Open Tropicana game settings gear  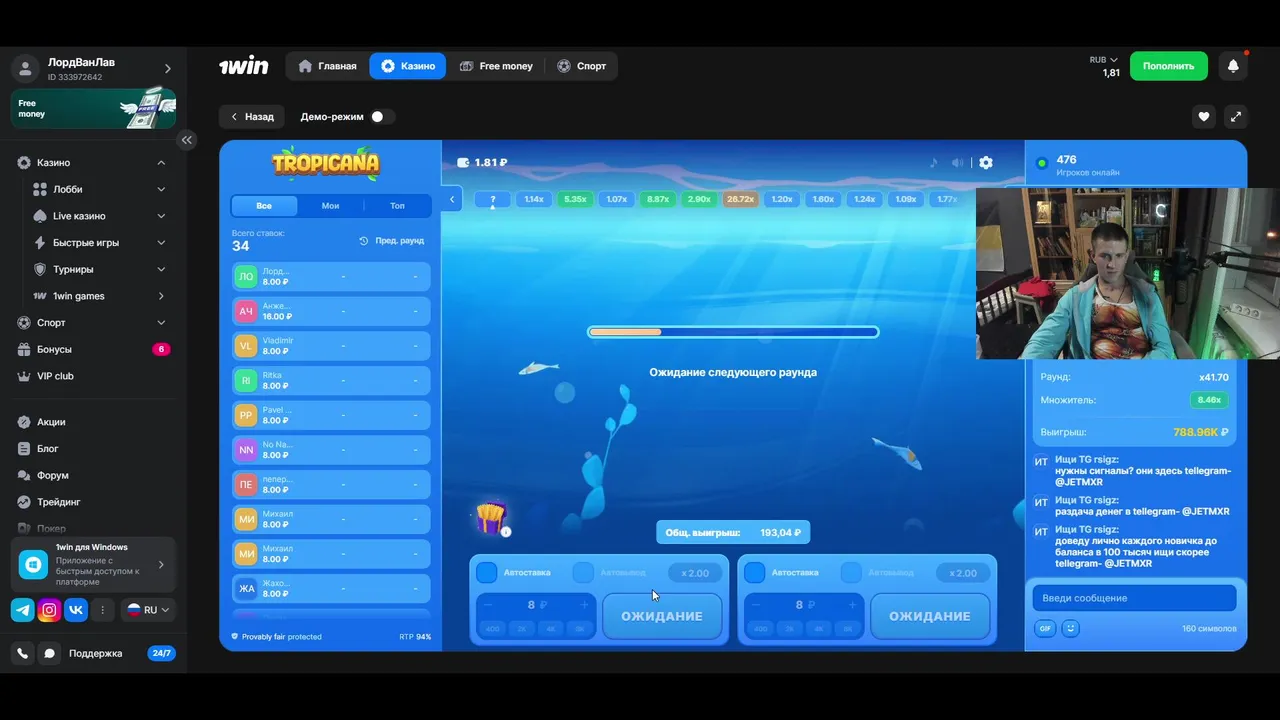pos(986,163)
